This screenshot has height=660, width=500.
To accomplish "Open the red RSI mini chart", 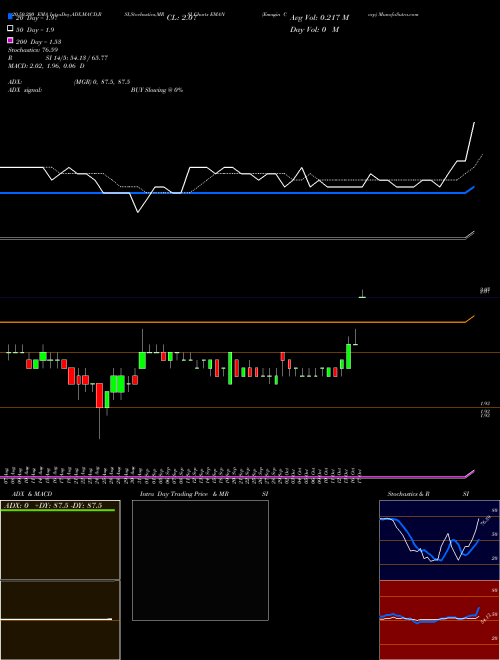I will (x=439, y=620).
